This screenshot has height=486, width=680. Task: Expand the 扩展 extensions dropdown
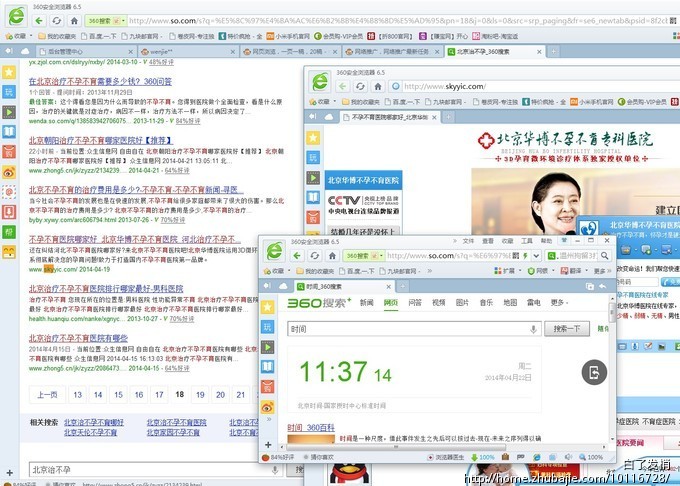pyautogui.click(x=520, y=271)
